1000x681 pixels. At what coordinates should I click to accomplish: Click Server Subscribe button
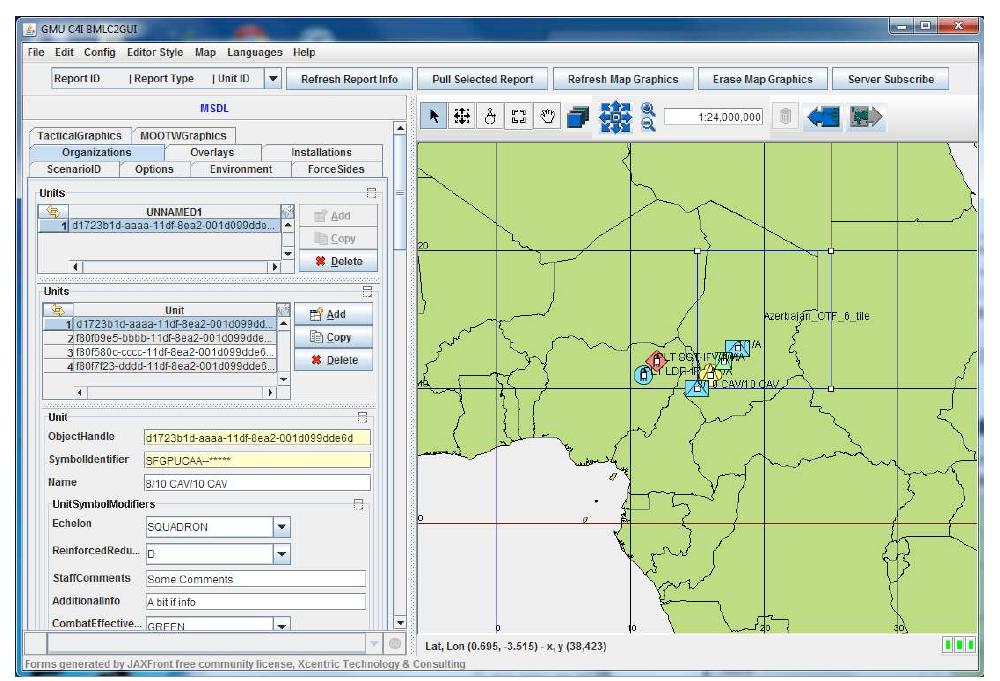pyautogui.click(x=890, y=79)
